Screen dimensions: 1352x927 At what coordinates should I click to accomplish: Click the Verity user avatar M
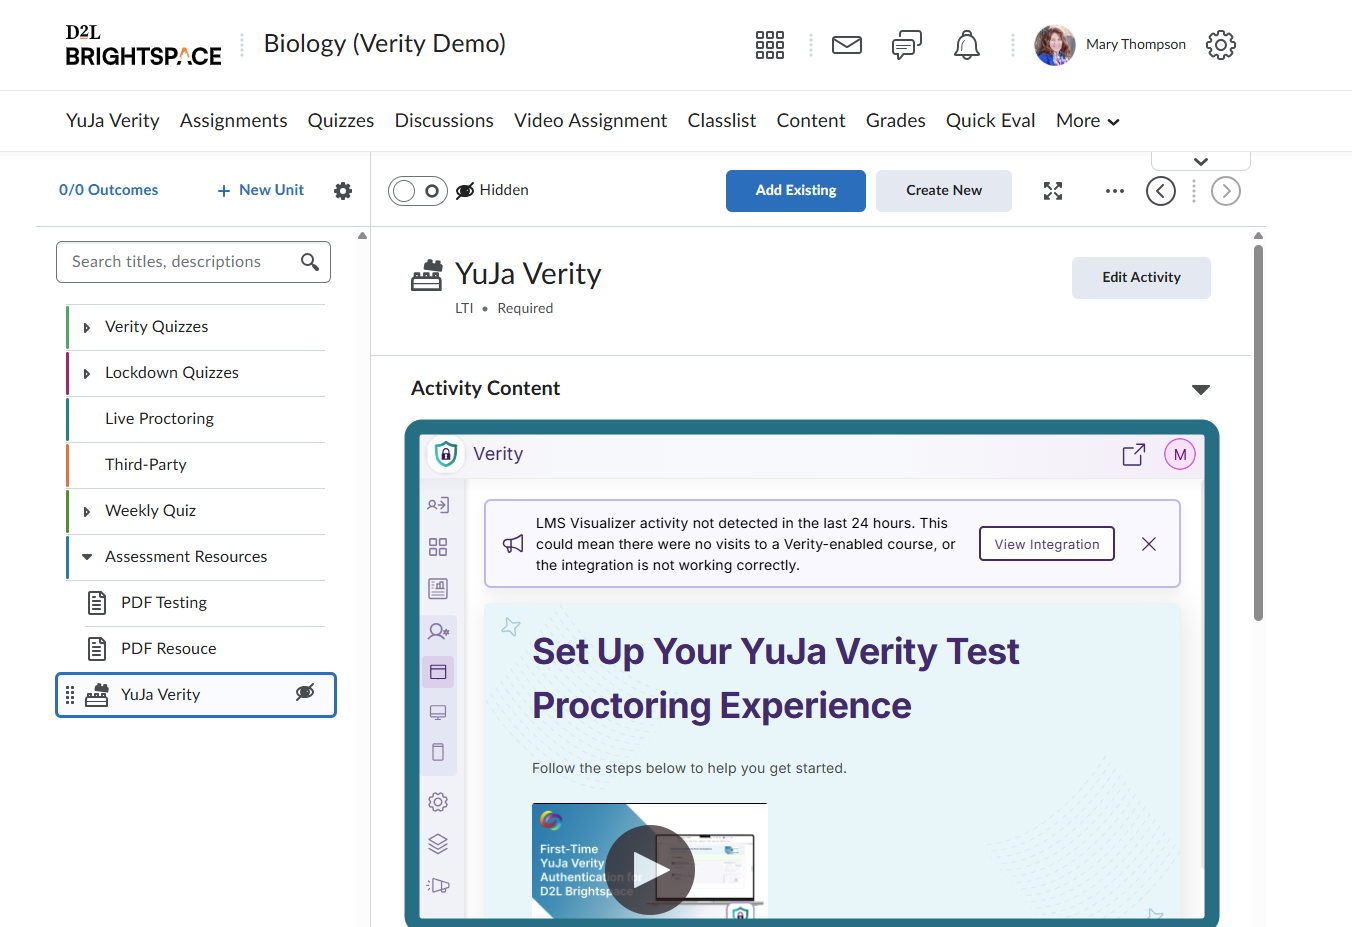pos(1180,455)
